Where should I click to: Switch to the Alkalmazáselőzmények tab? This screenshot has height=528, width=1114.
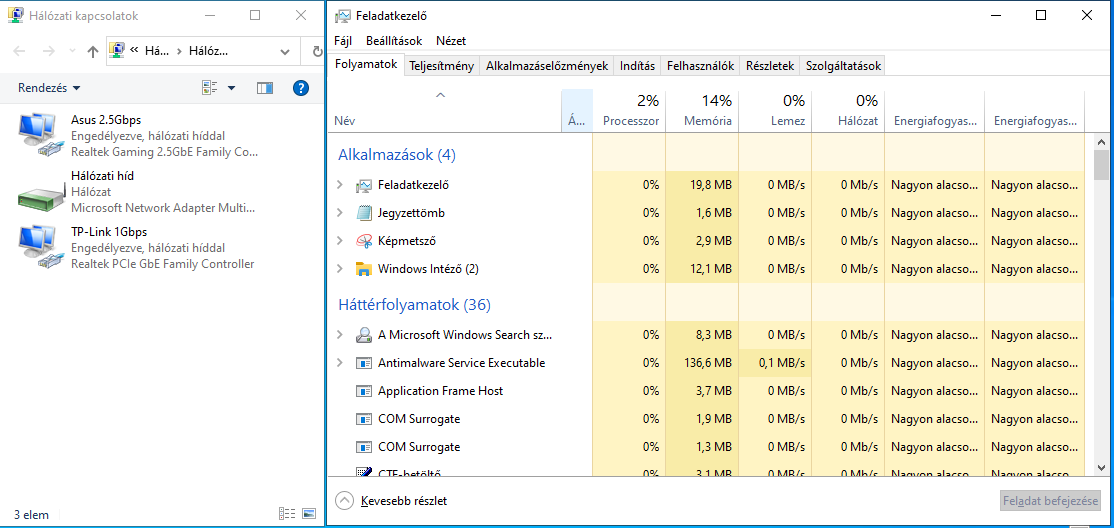point(547,66)
